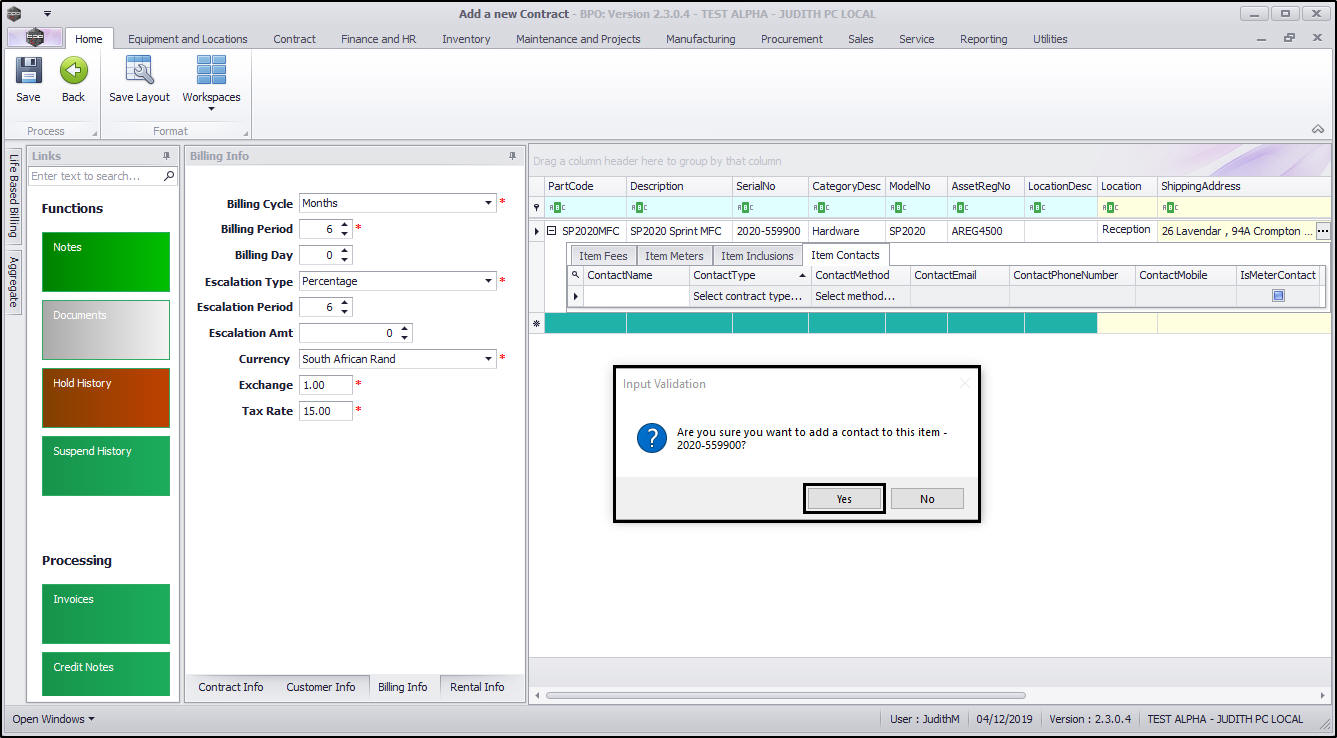Open the Billing Cycle dropdown
The height and width of the screenshot is (738, 1337).
[x=489, y=203]
